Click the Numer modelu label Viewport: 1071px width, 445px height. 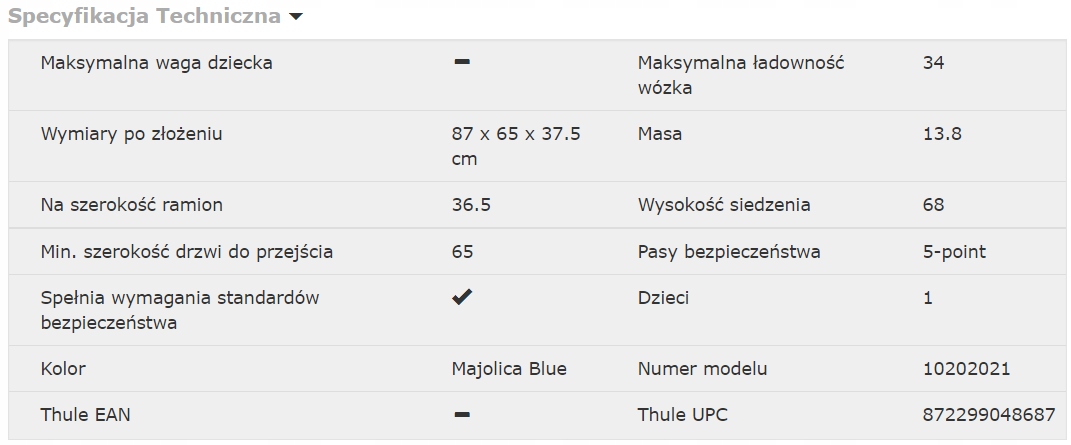(702, 369)
